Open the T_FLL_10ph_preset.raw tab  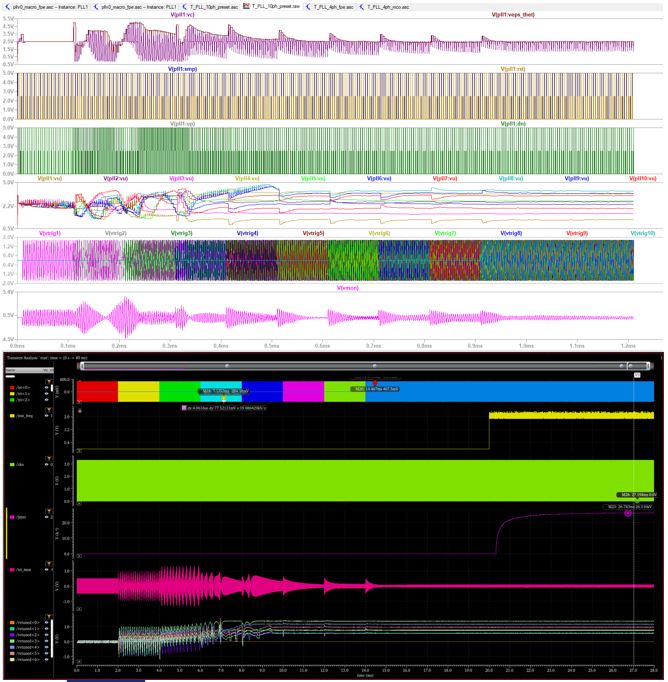point(274,6)
